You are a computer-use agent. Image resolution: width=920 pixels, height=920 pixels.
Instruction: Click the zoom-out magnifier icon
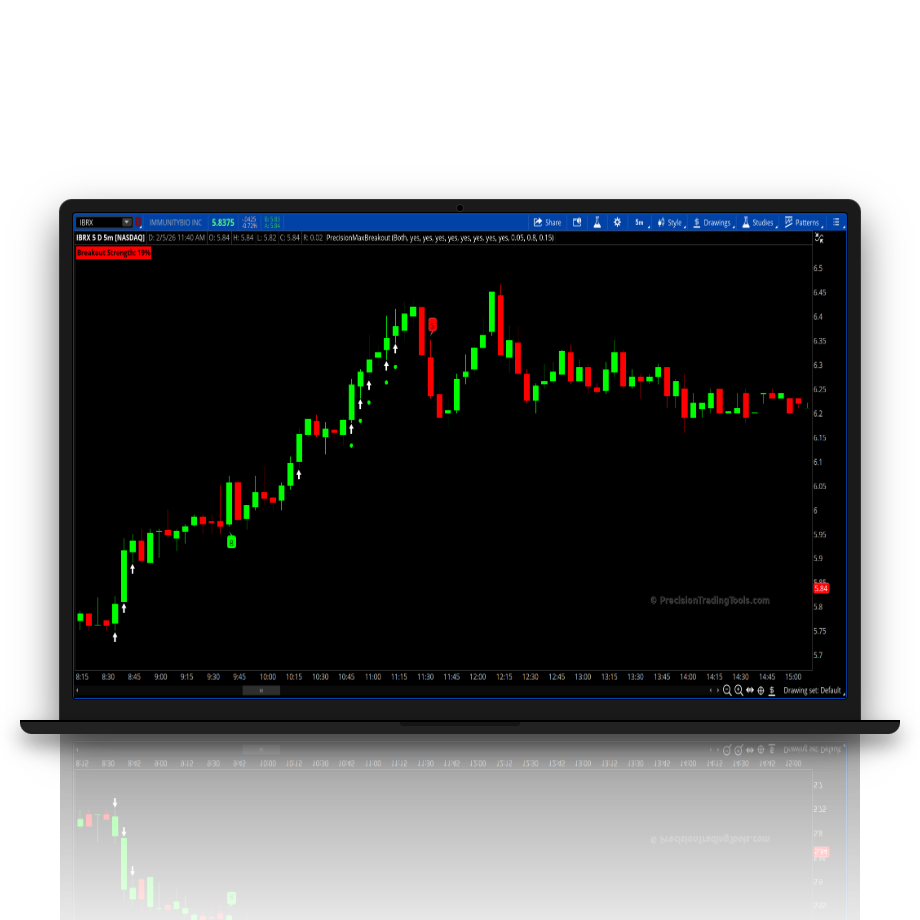click(x=728, y=690)
